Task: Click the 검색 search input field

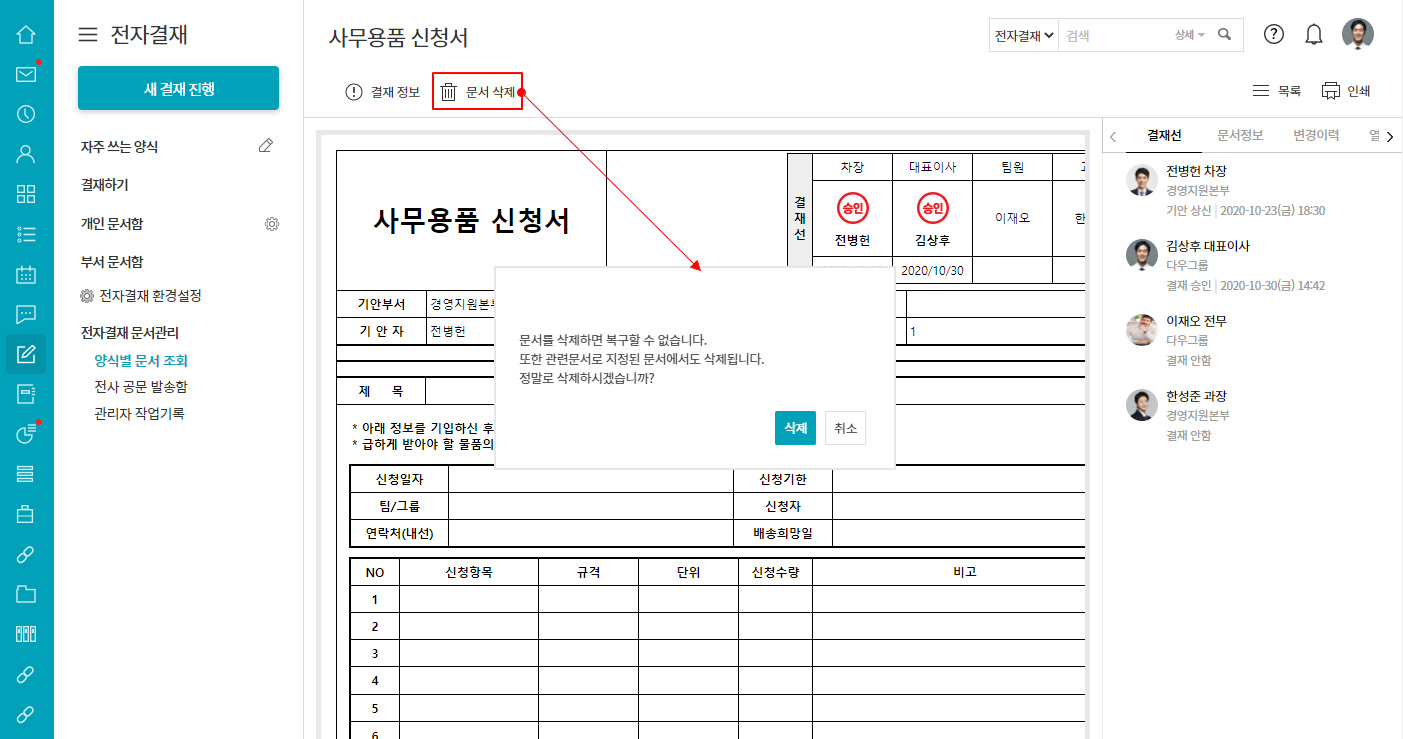Action: coord(1115,35)
